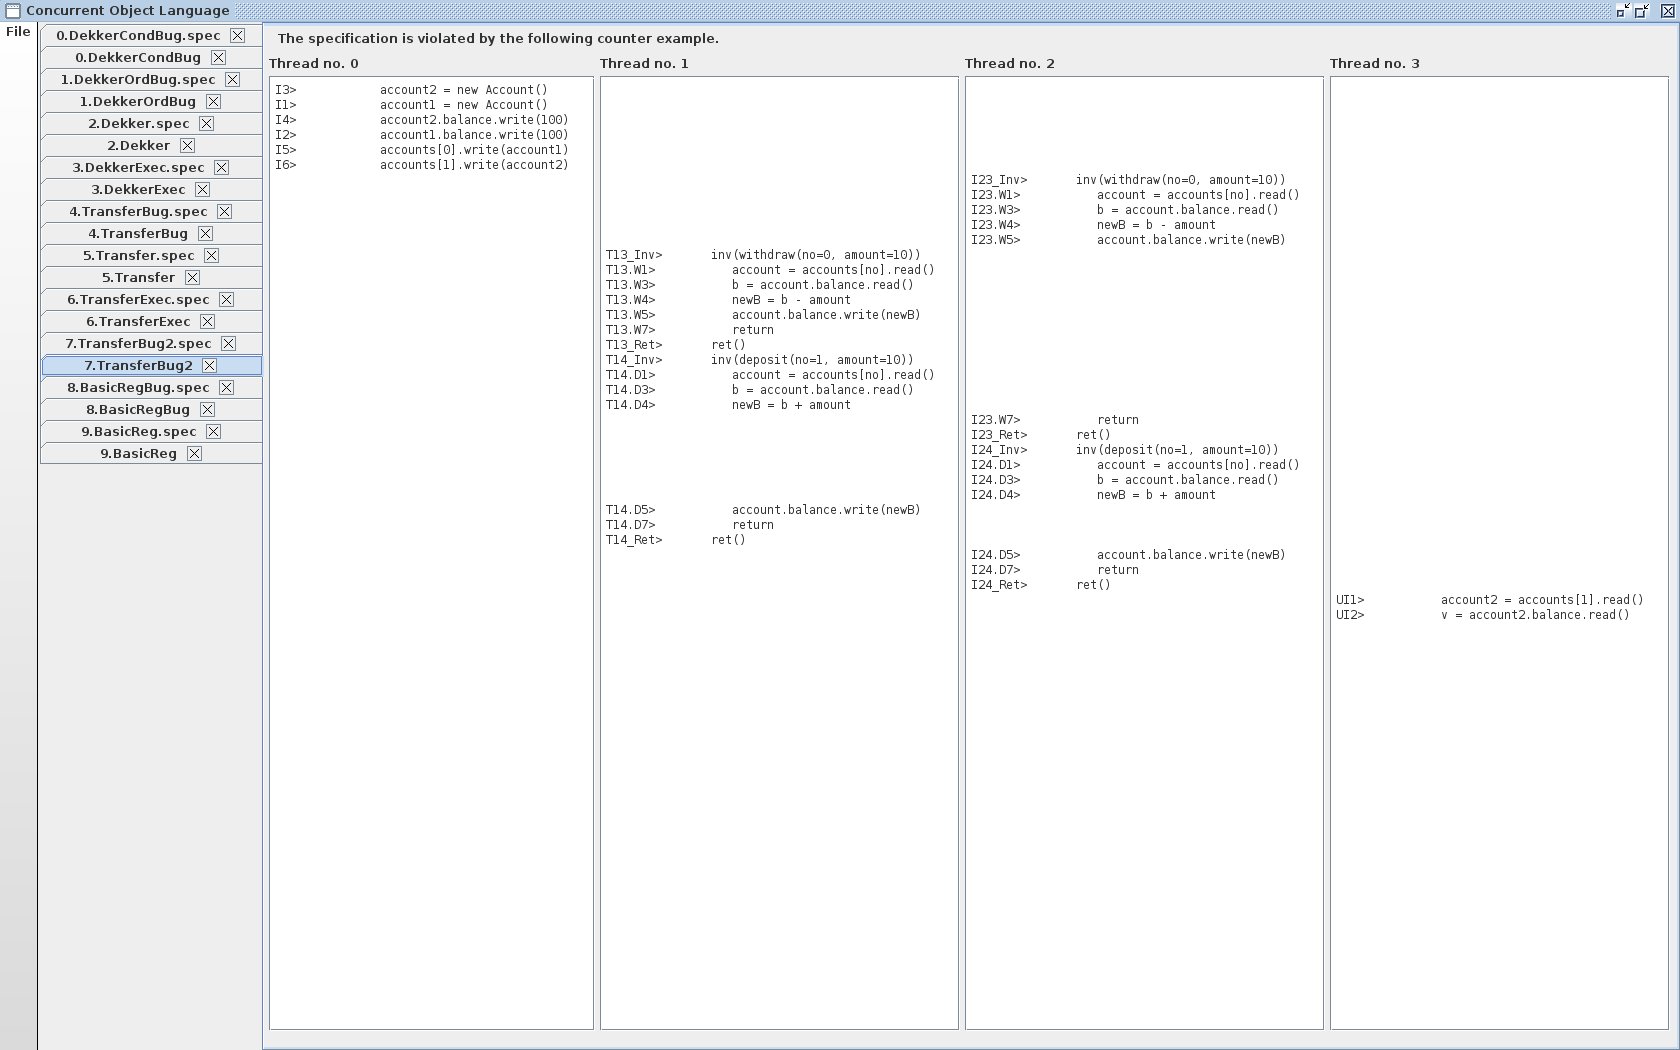Screen dimensions: 1680x1050
Task: Close the 3.DekkerExec tab
Action: (202, 189)
